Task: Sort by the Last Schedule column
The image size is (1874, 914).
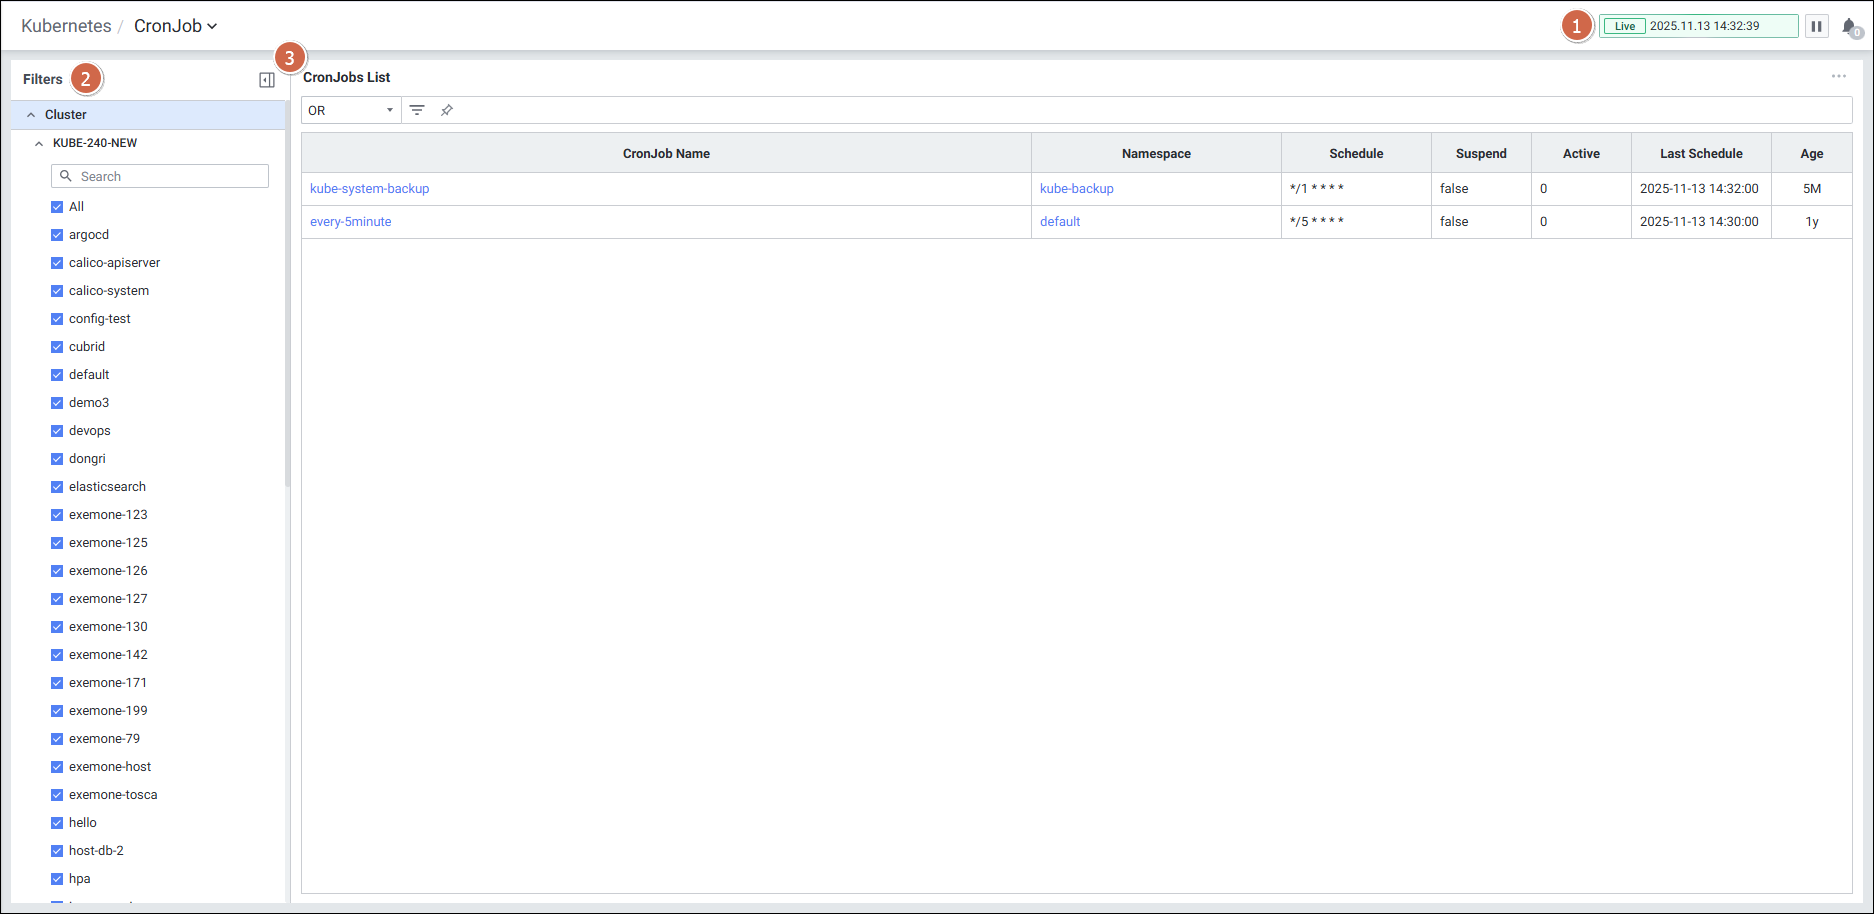Action: click(x=1700, y=154)
